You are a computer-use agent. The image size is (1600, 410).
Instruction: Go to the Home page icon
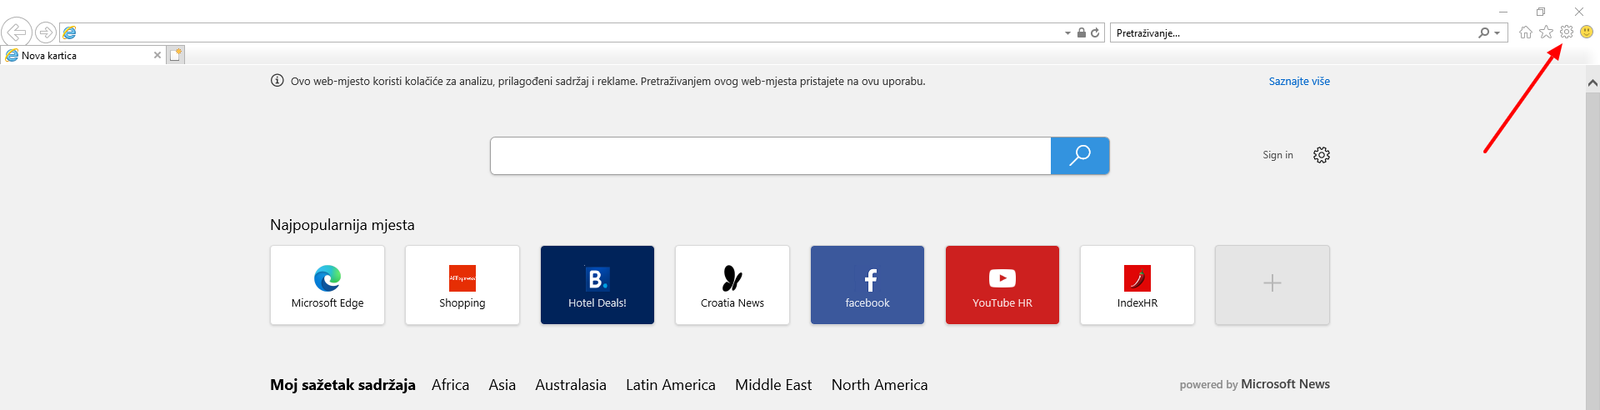[x=1525, y=32]
